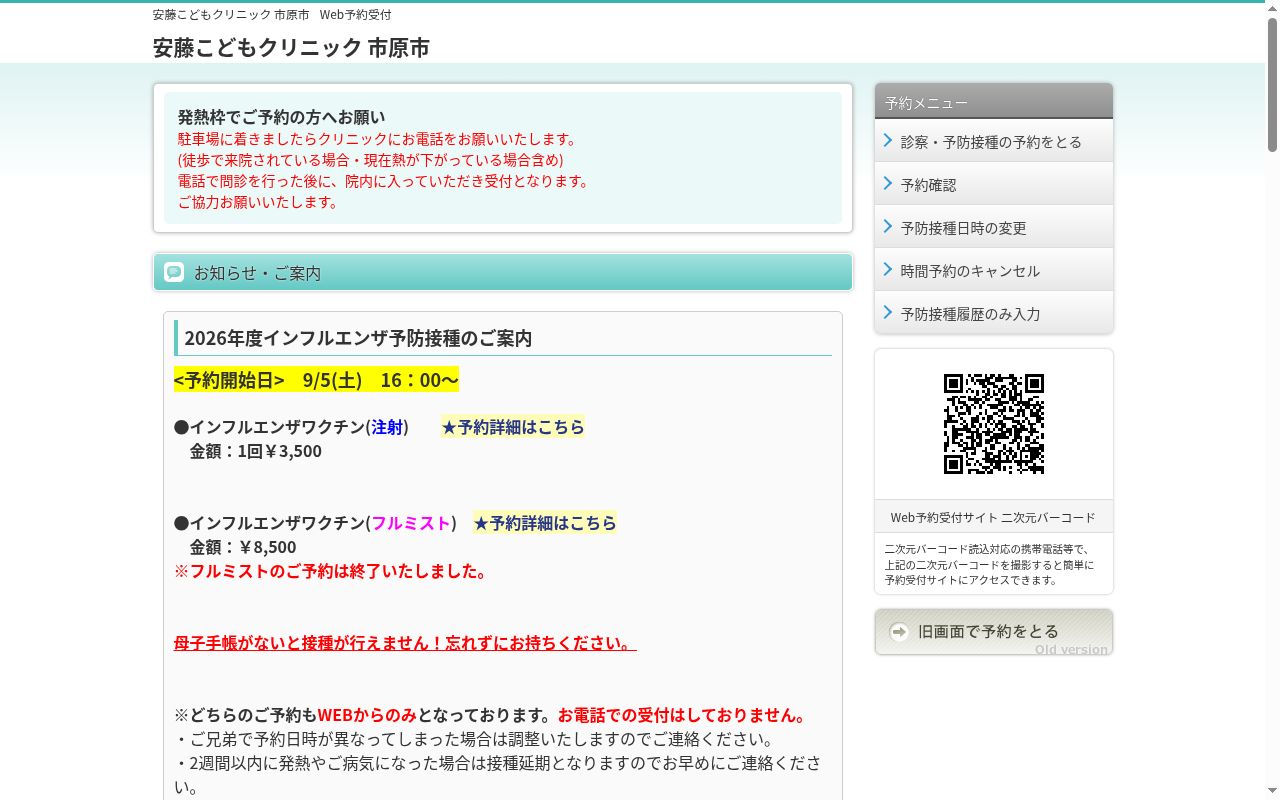The image size is (1280, 800).
Task: Click 安藤こどもクリニック 市原市 site title
Action: pyautogui.click(x=291, y=48)
